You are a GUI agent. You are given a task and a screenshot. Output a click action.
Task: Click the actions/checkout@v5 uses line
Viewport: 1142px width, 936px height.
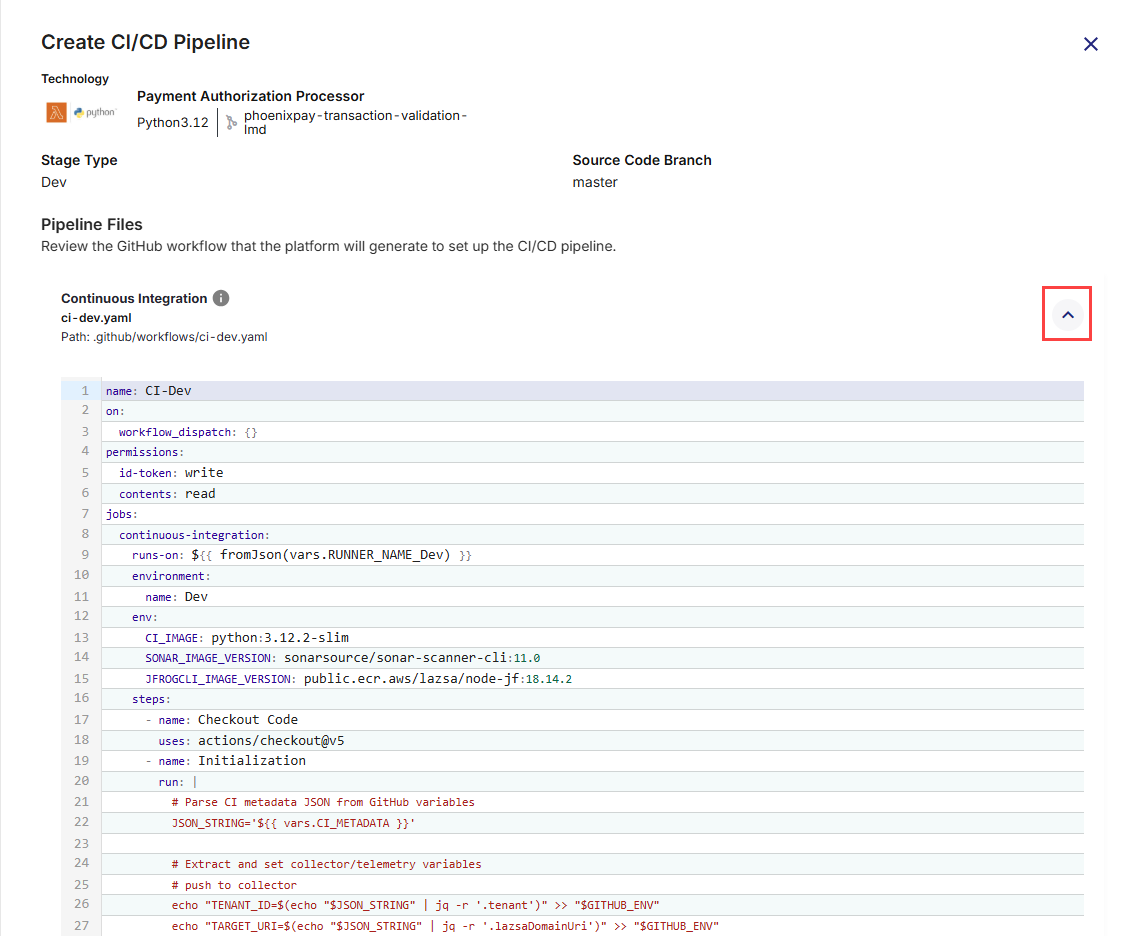[x=251, y=741]
